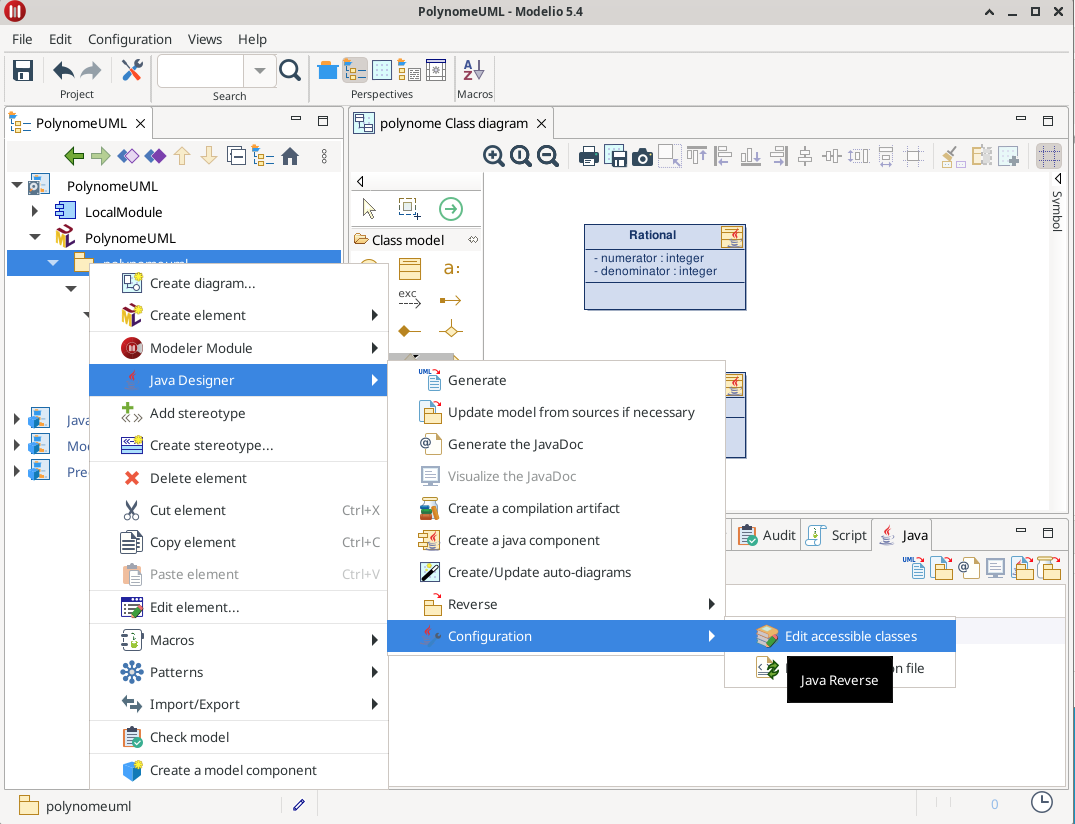The height and width of the screenshot is (824, 1075).
Task: Pick the Class tool in palette
Action: (x=409, y=269)
